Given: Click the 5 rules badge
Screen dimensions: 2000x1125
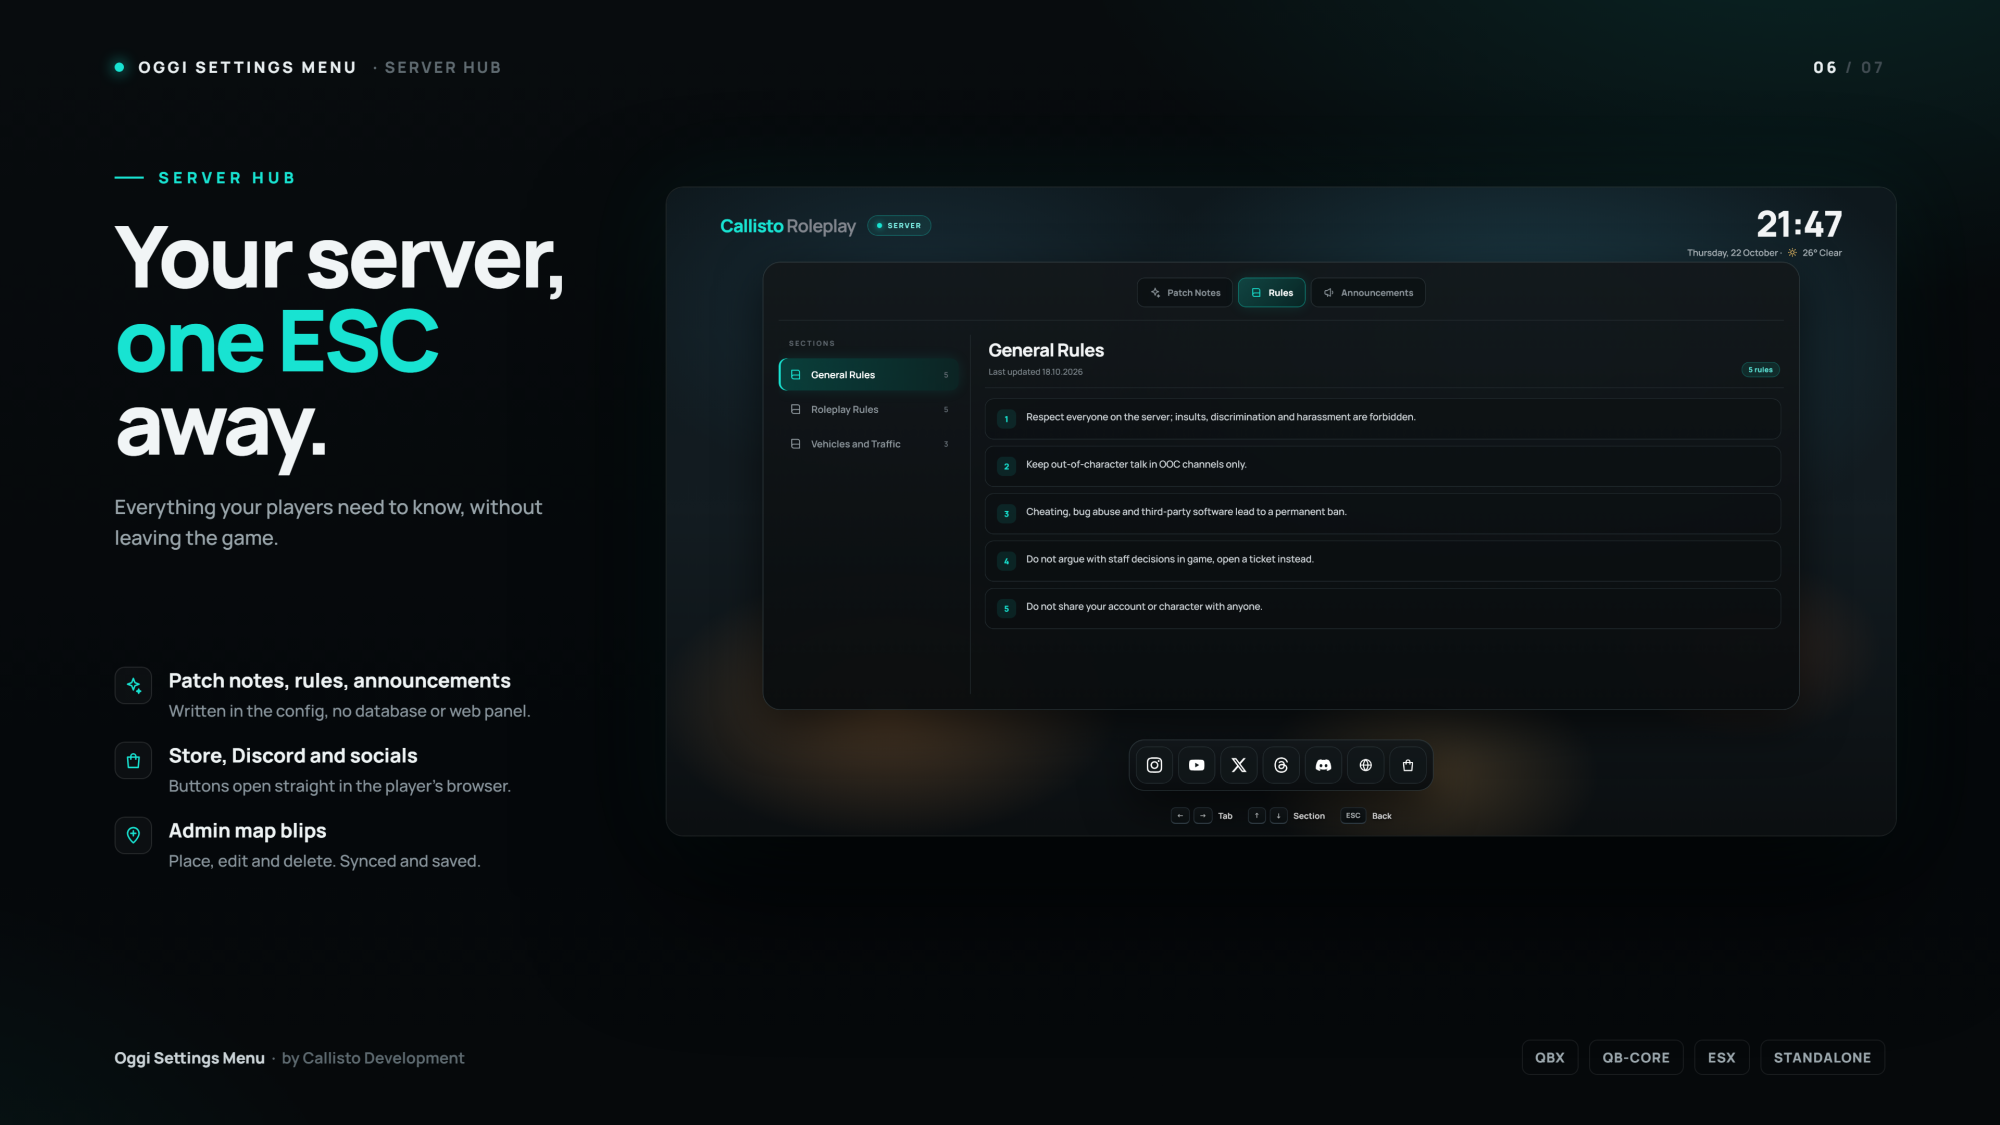Looking at the screenshot, I should (1760, 370).
